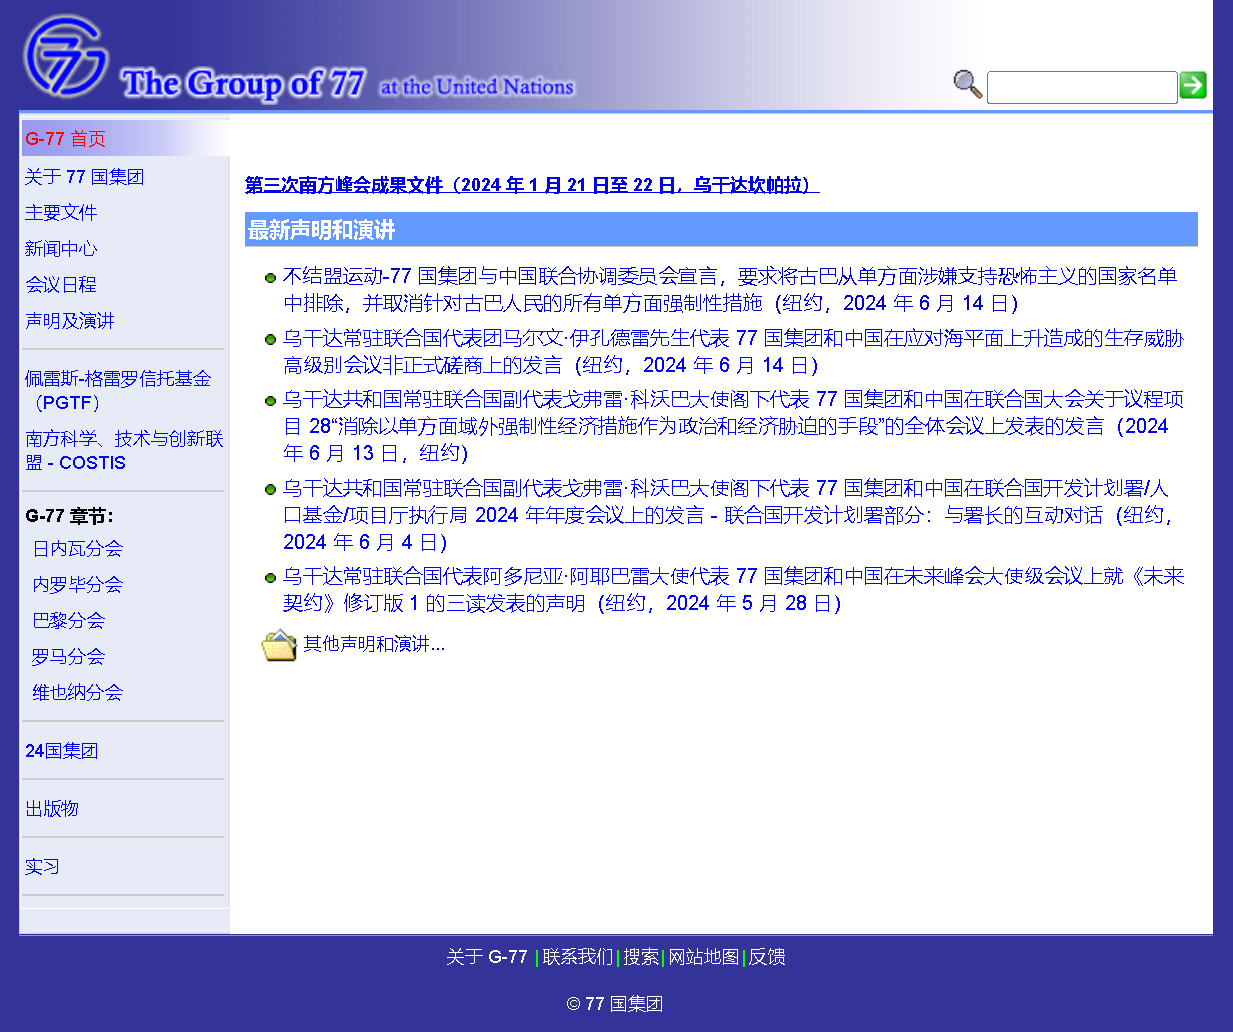
Task: Visit 南方科学、技术与创新联盟 - COSTIS link
Action: [x=124, y=450]
